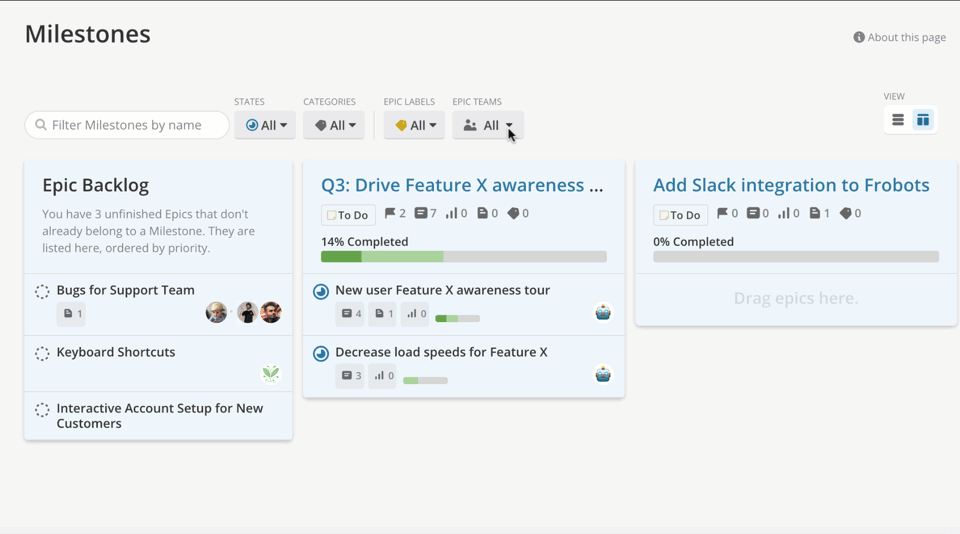Switch to the column board view icon
960x534 pixels.
[923, 120]
